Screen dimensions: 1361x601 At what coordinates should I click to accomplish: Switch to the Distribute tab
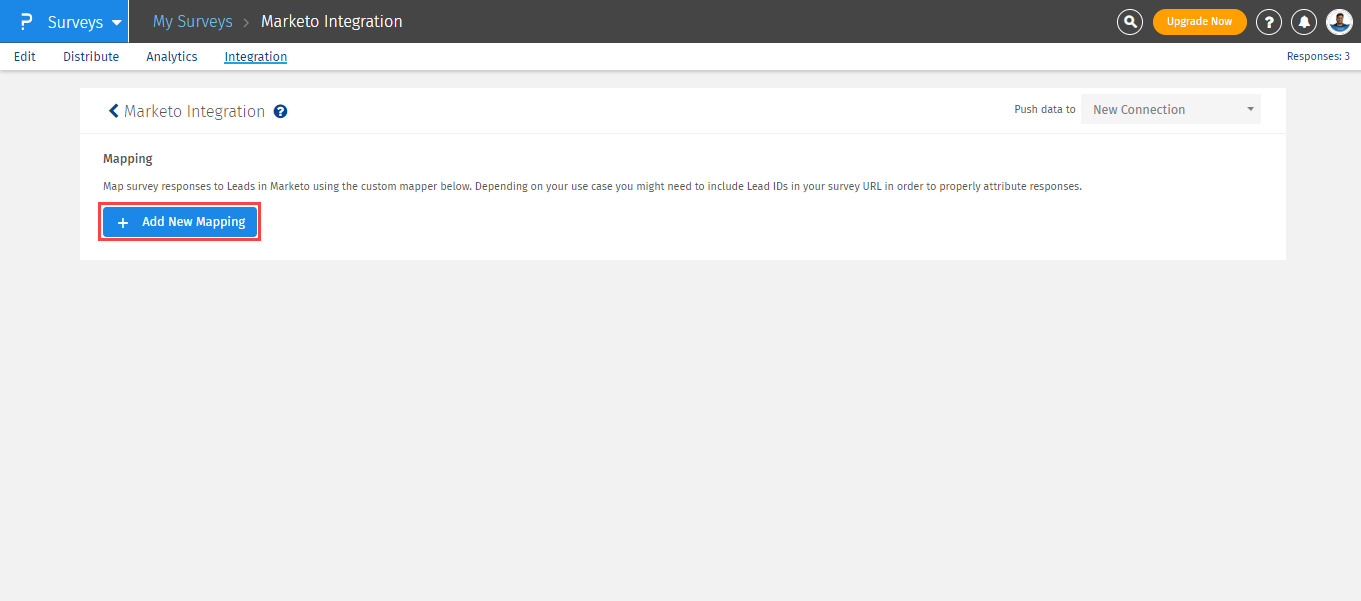(91, 57)
